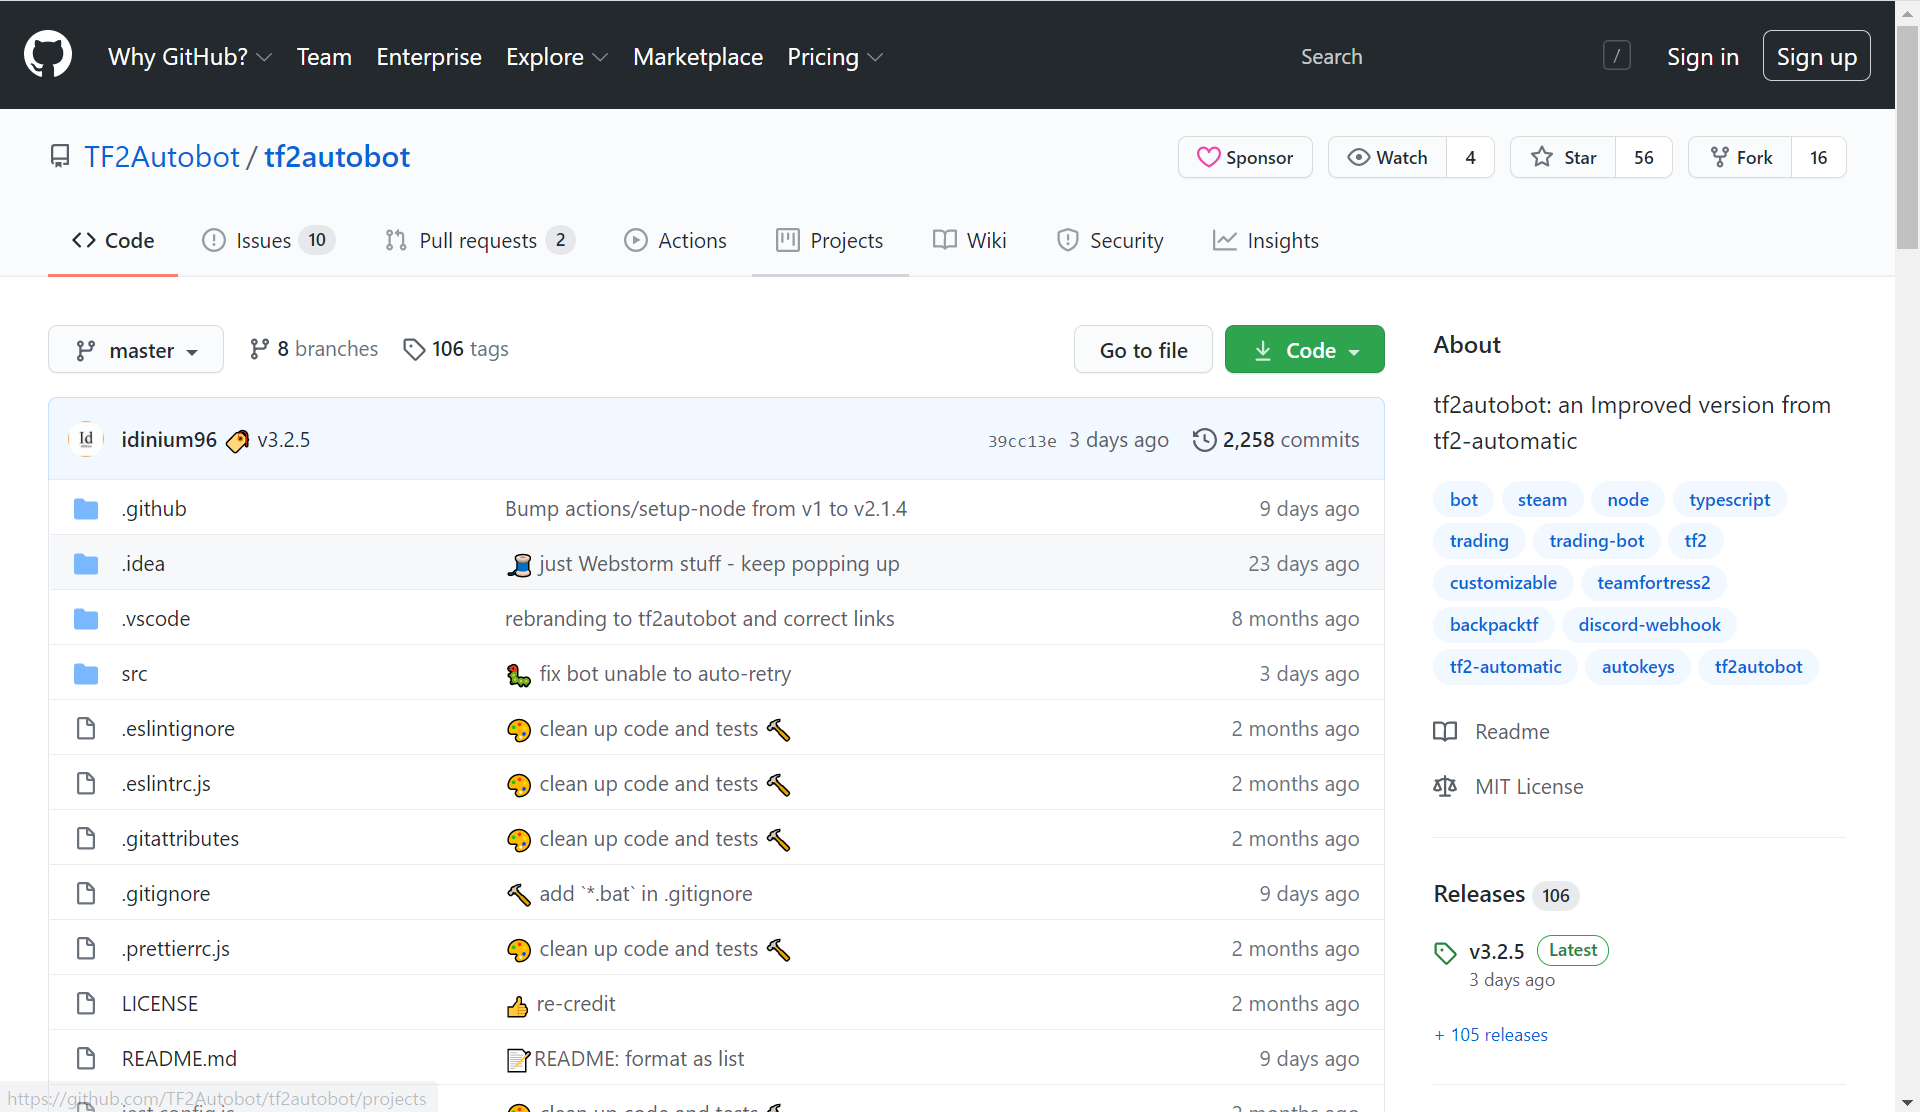
Task: Toggle Star on this repository
Action: pos(1564,158)
